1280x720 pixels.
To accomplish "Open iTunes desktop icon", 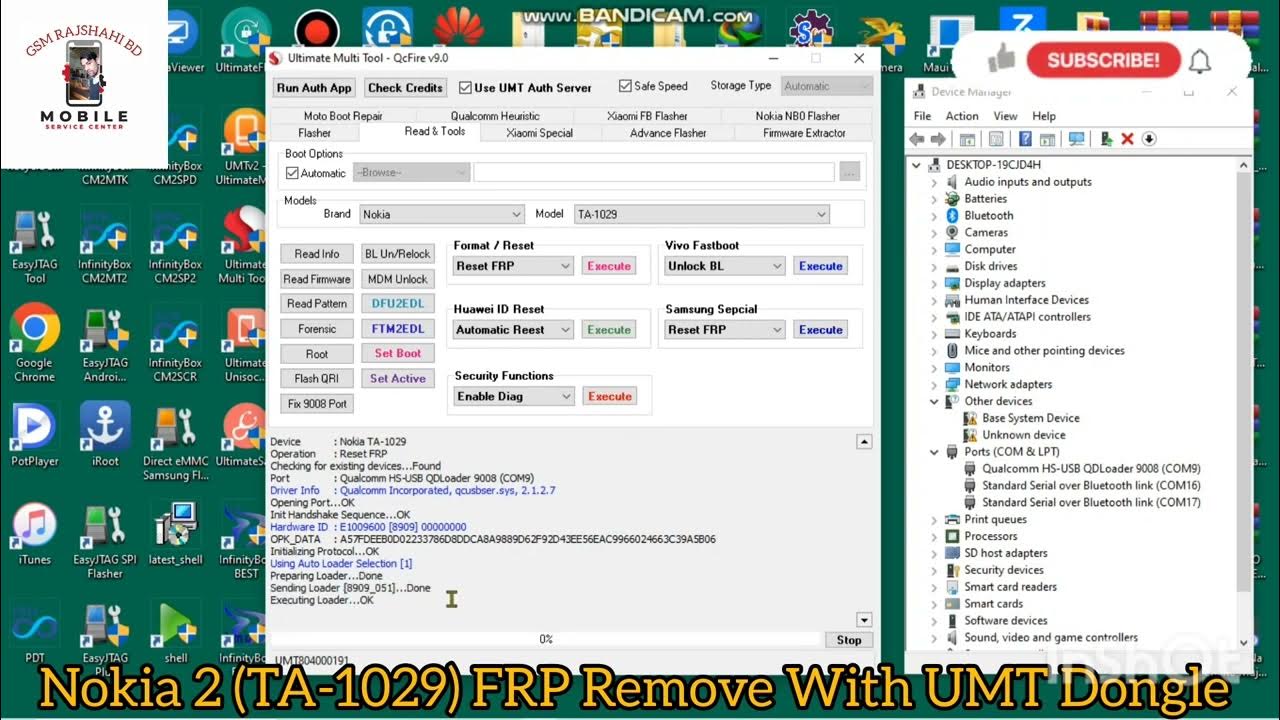I will coord(35,533).
